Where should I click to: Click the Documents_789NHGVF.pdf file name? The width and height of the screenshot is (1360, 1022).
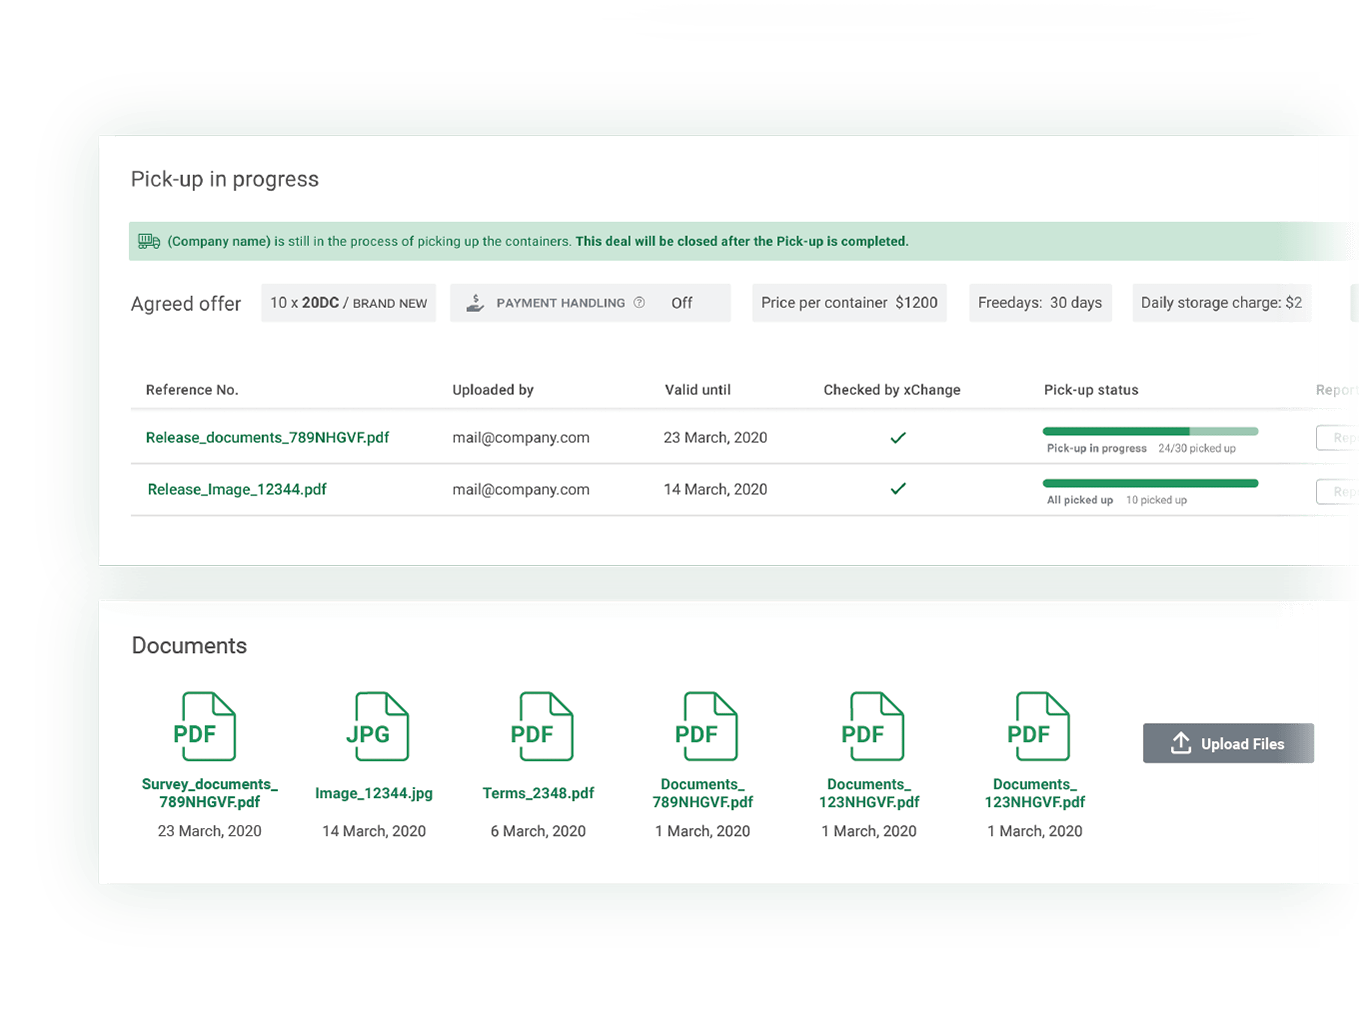pos(703,793)
